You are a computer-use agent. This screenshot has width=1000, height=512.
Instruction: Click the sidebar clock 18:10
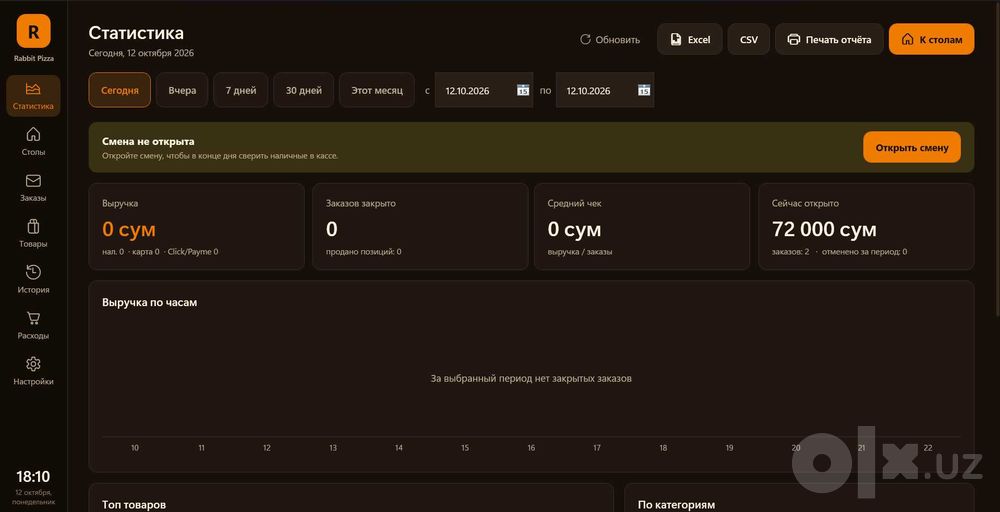(x=33, y=476)
